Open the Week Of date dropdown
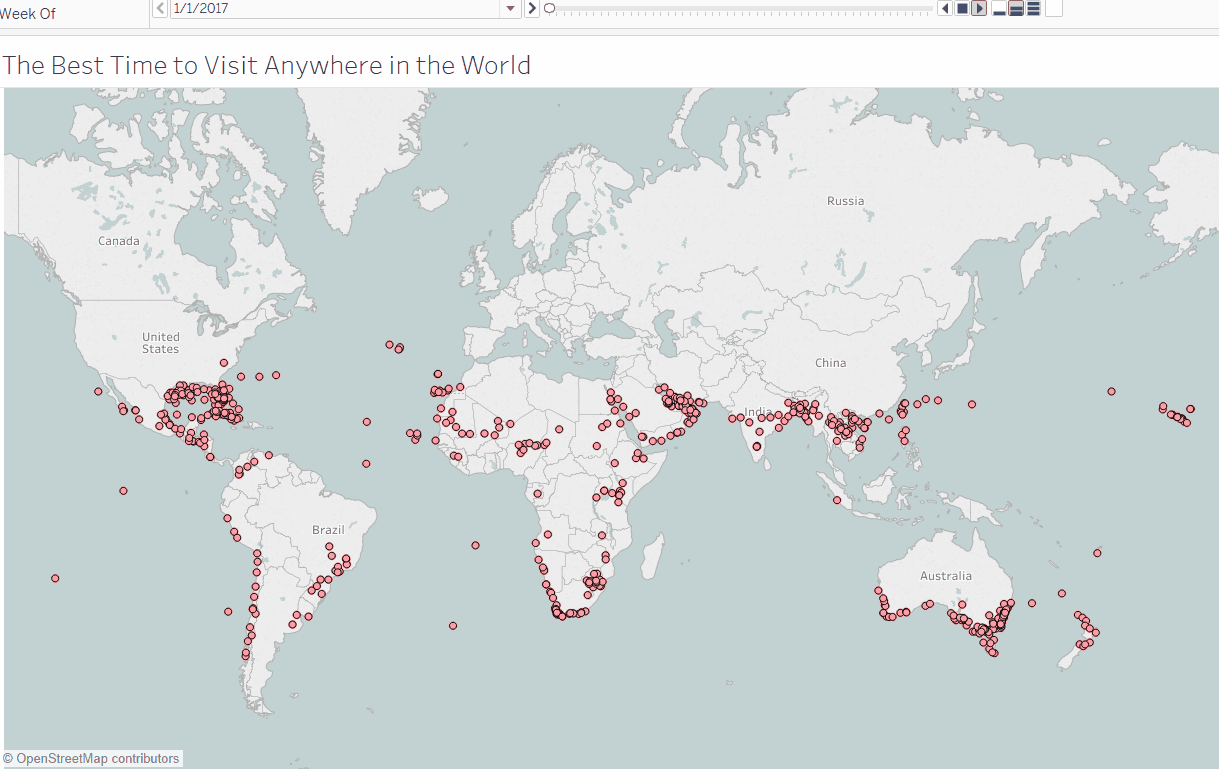 511,9
